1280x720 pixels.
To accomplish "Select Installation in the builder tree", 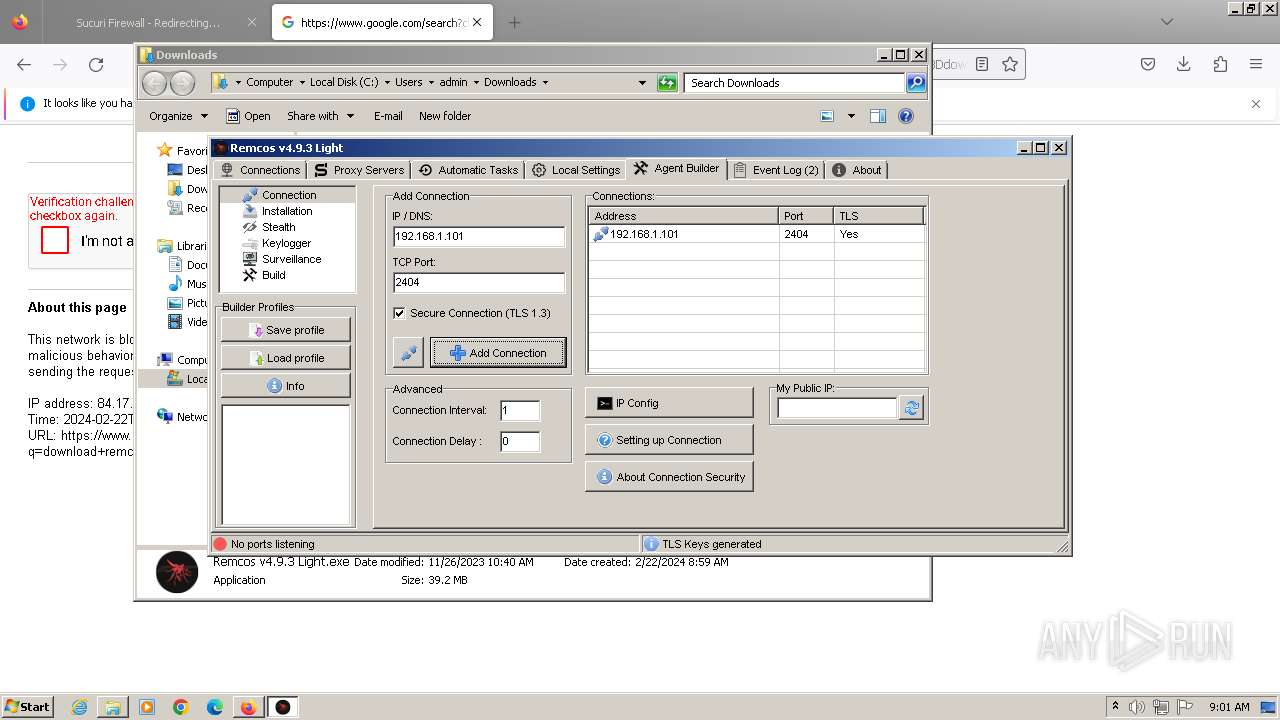I will [x=287, y=211].
